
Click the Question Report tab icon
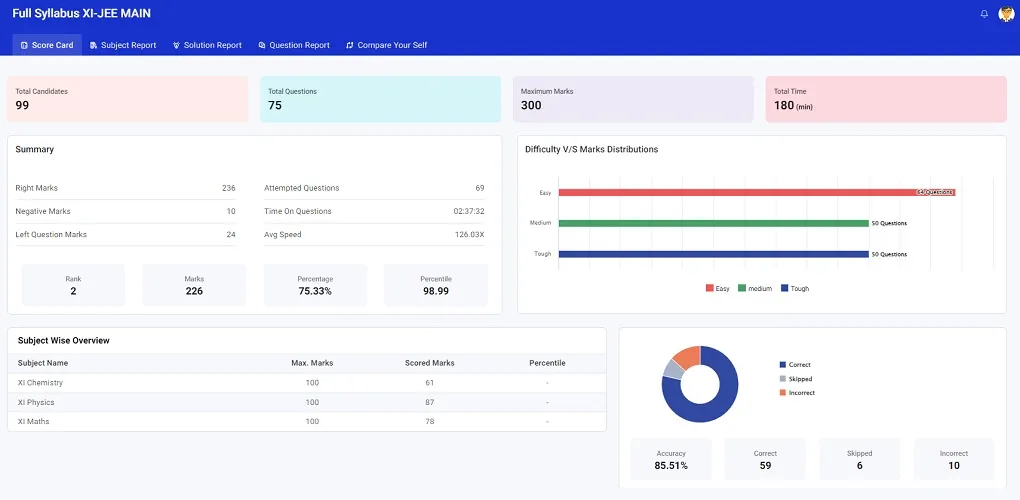point(262,45)
